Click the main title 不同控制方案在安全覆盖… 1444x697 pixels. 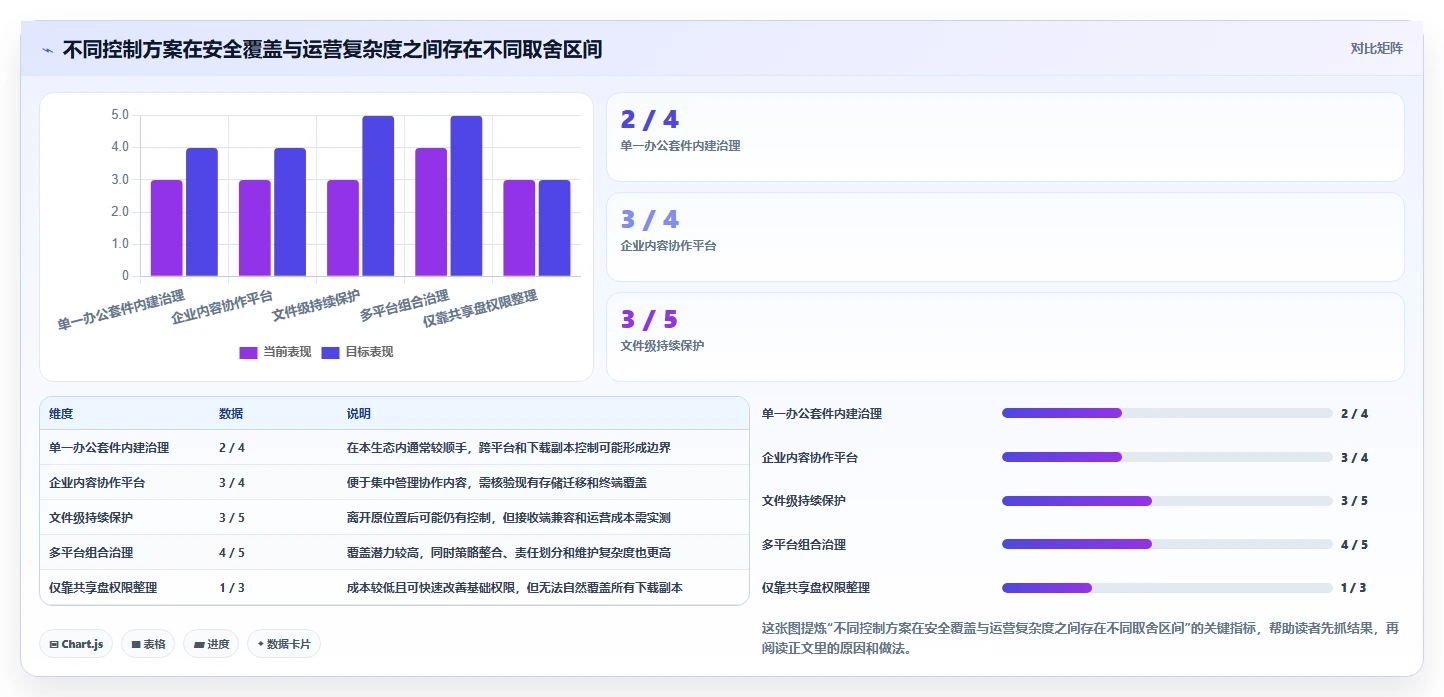point(332,49)
